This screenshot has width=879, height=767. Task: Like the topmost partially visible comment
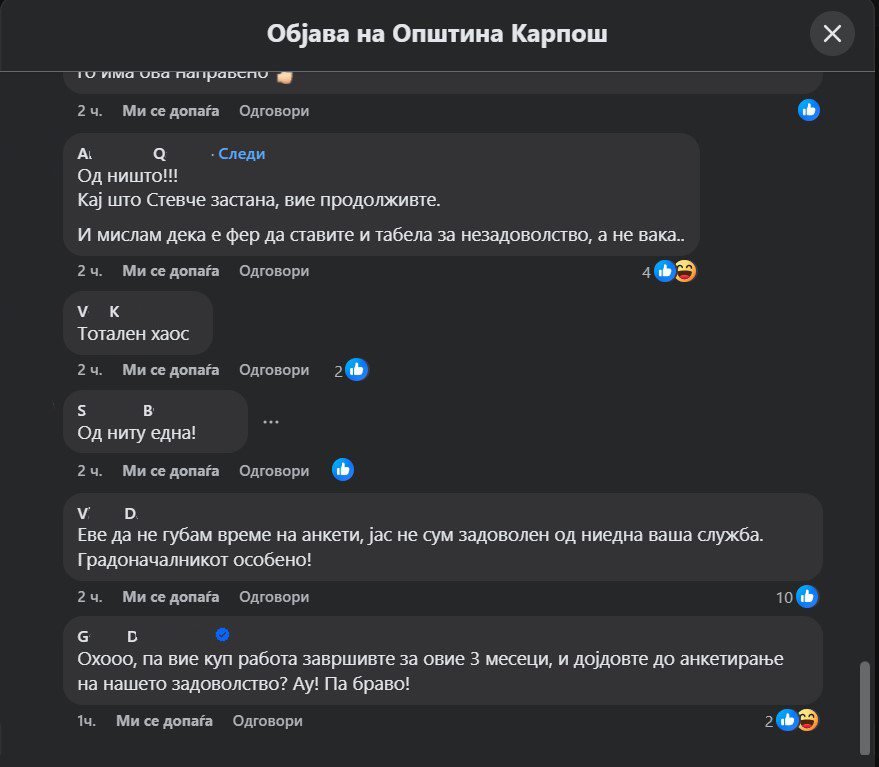coord(170,111)
